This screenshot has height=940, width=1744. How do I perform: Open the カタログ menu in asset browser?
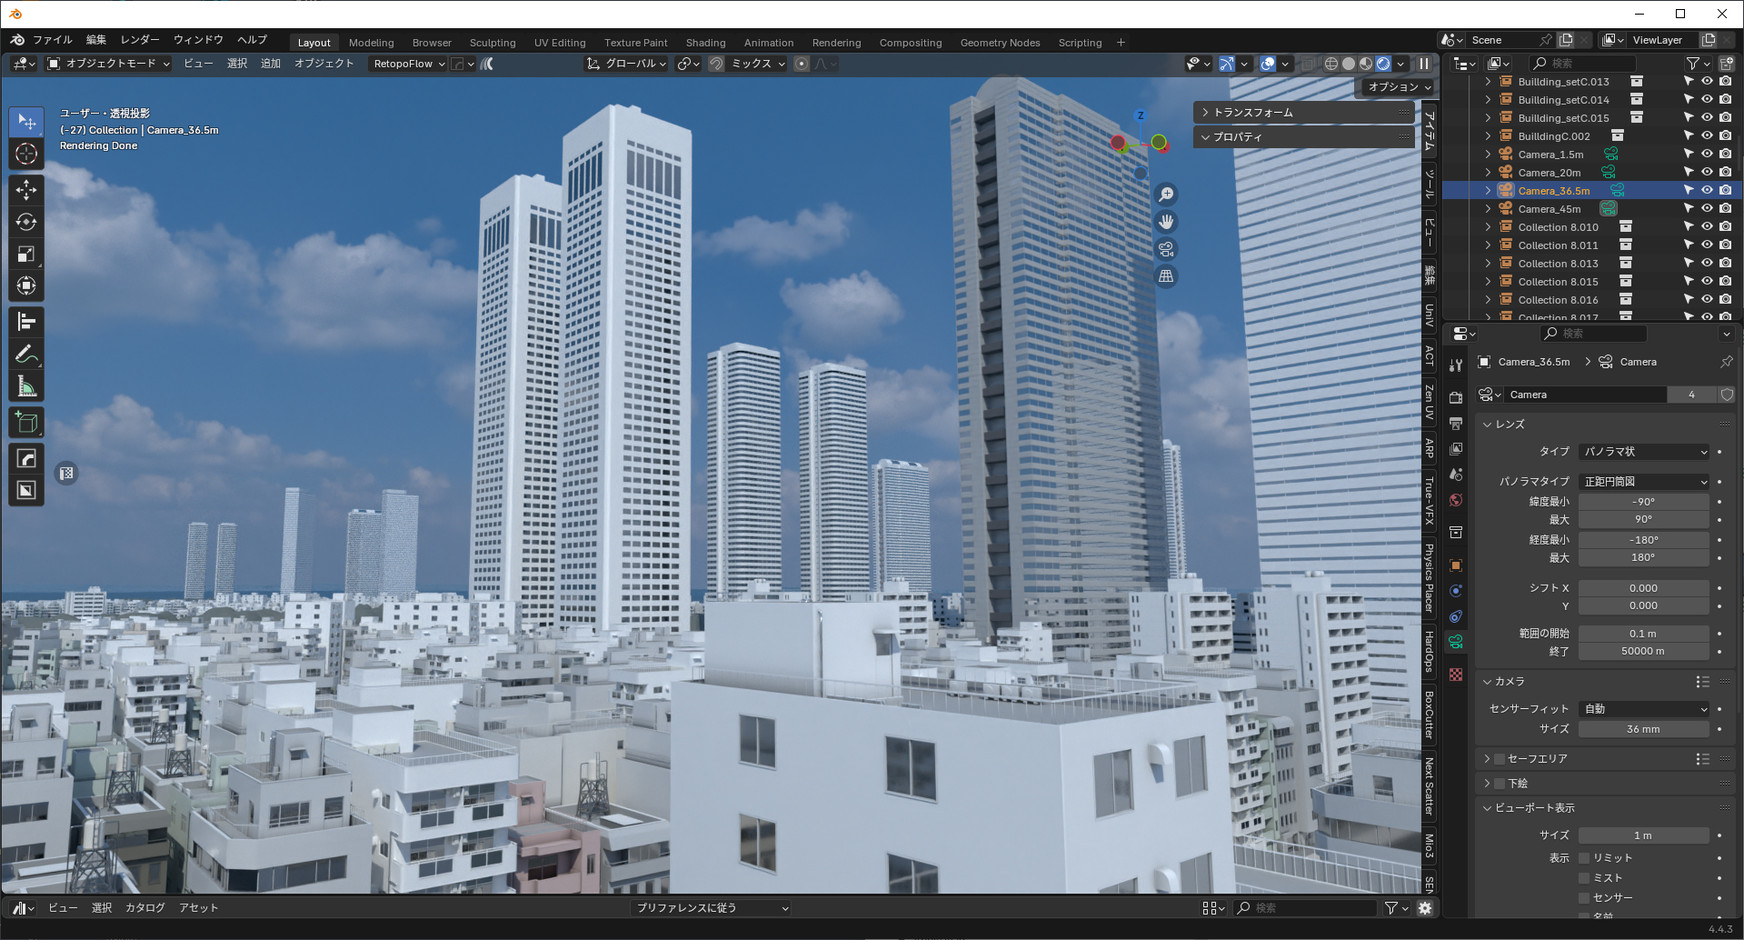145,908
